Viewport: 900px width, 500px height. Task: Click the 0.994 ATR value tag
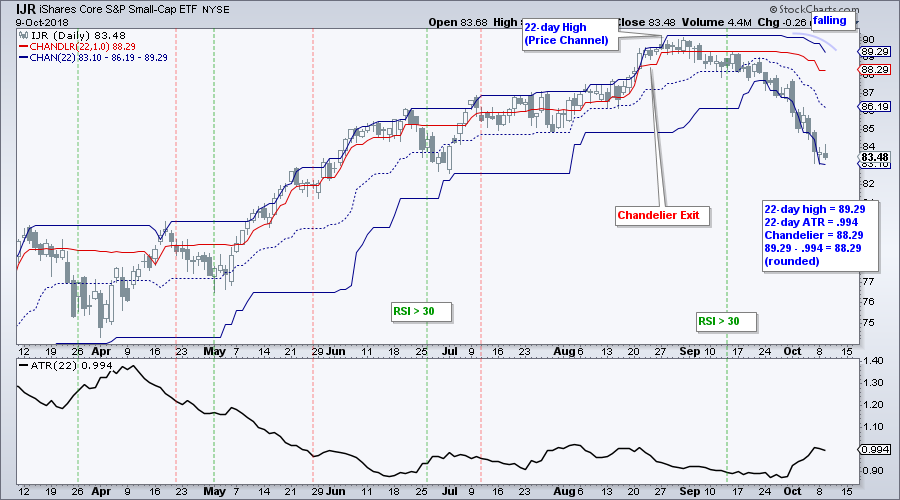point(875,449)
